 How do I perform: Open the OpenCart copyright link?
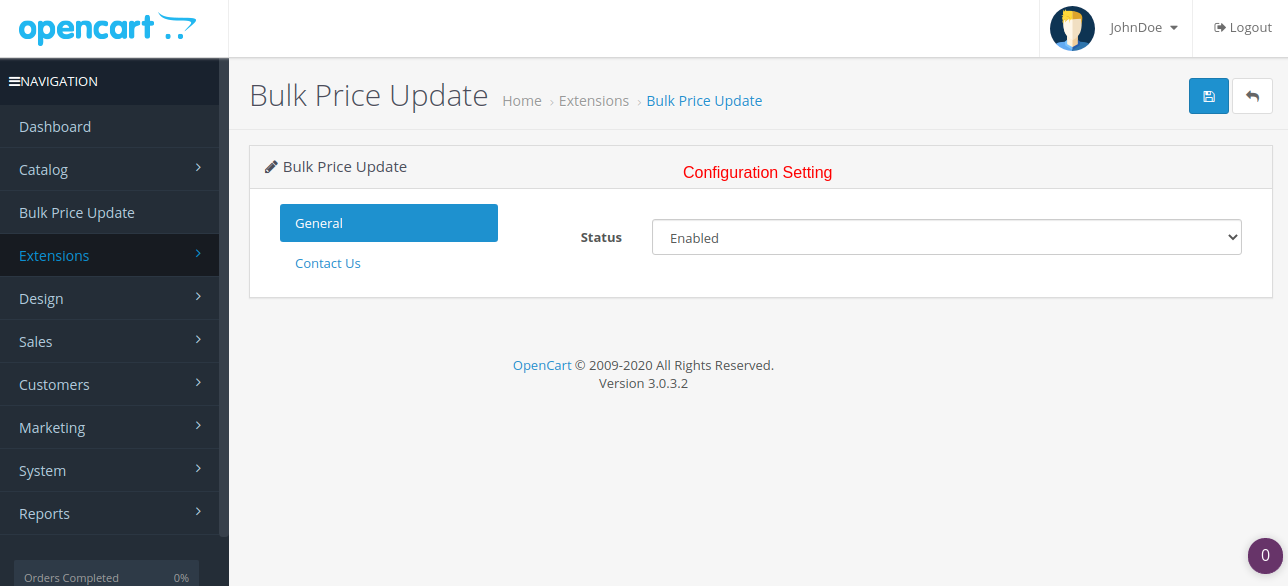click(x=541, y=365)
